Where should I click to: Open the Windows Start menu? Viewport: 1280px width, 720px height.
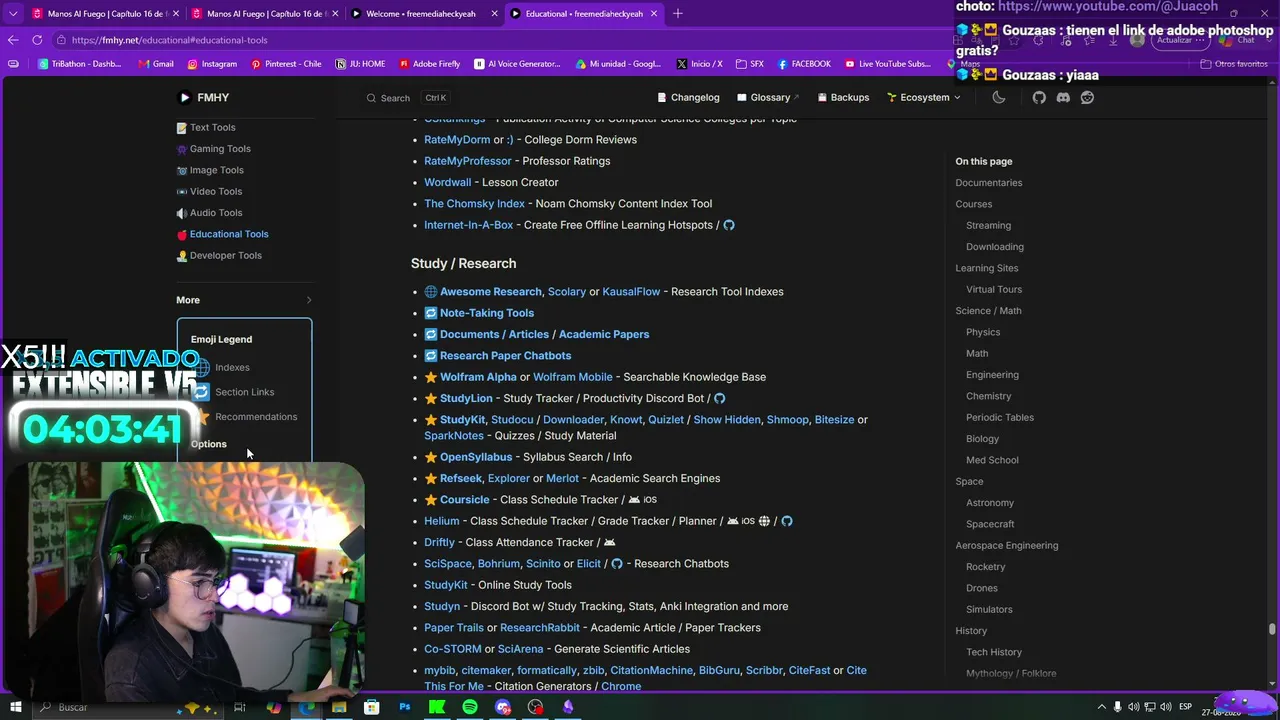pyautogui.click(x=15, y=707)
